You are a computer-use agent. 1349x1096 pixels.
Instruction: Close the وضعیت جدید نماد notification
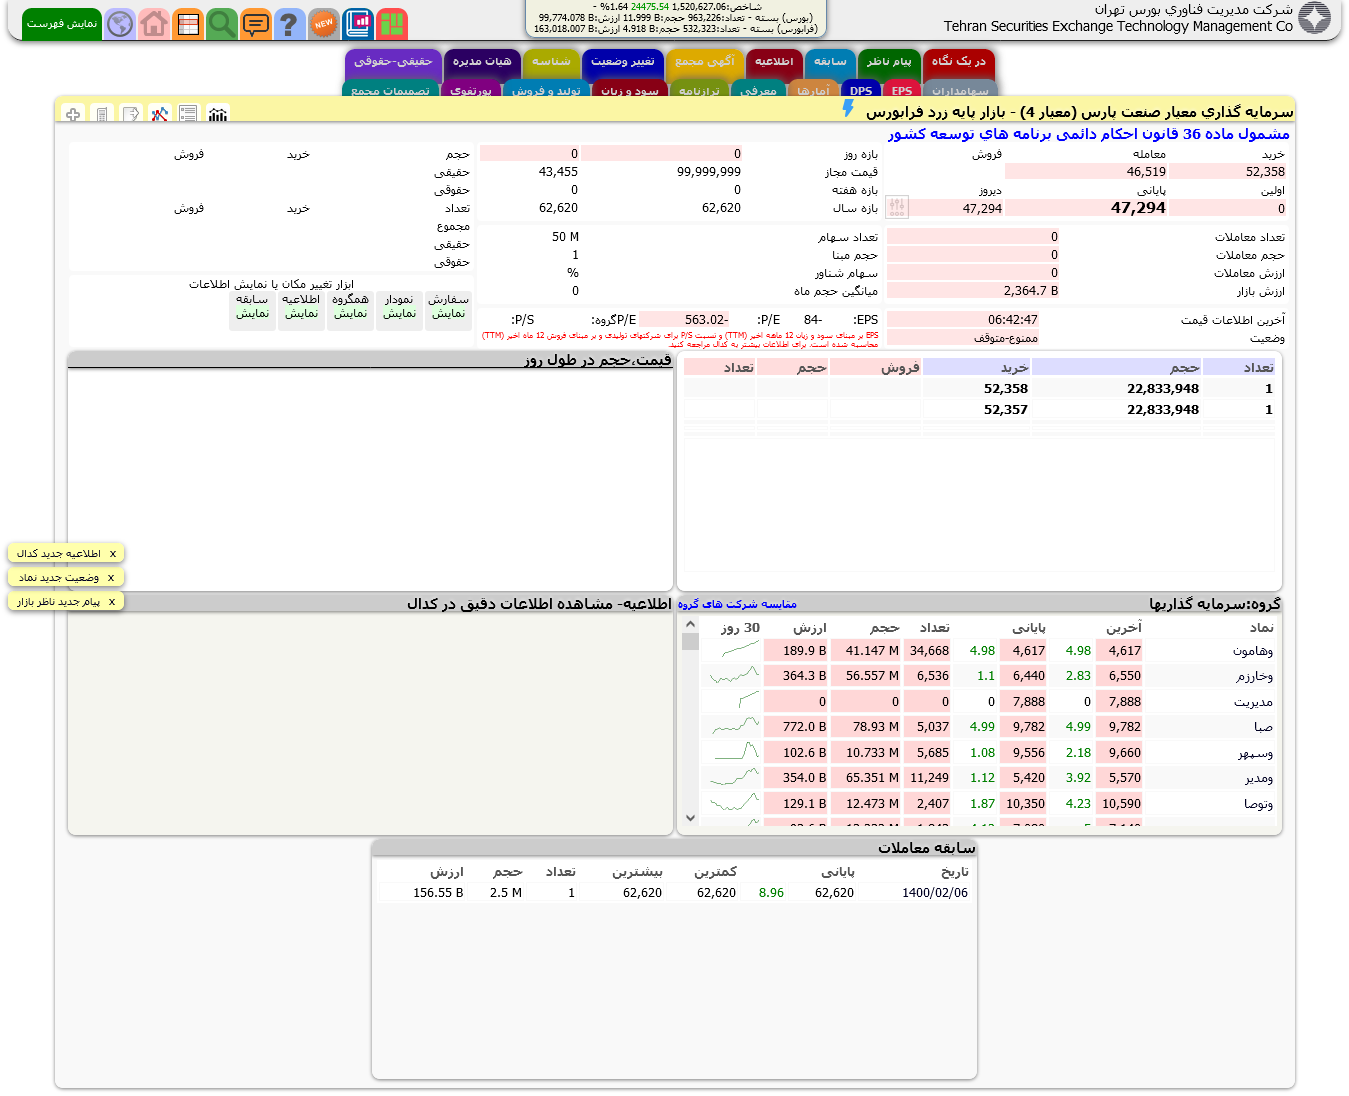pos(111,578)
